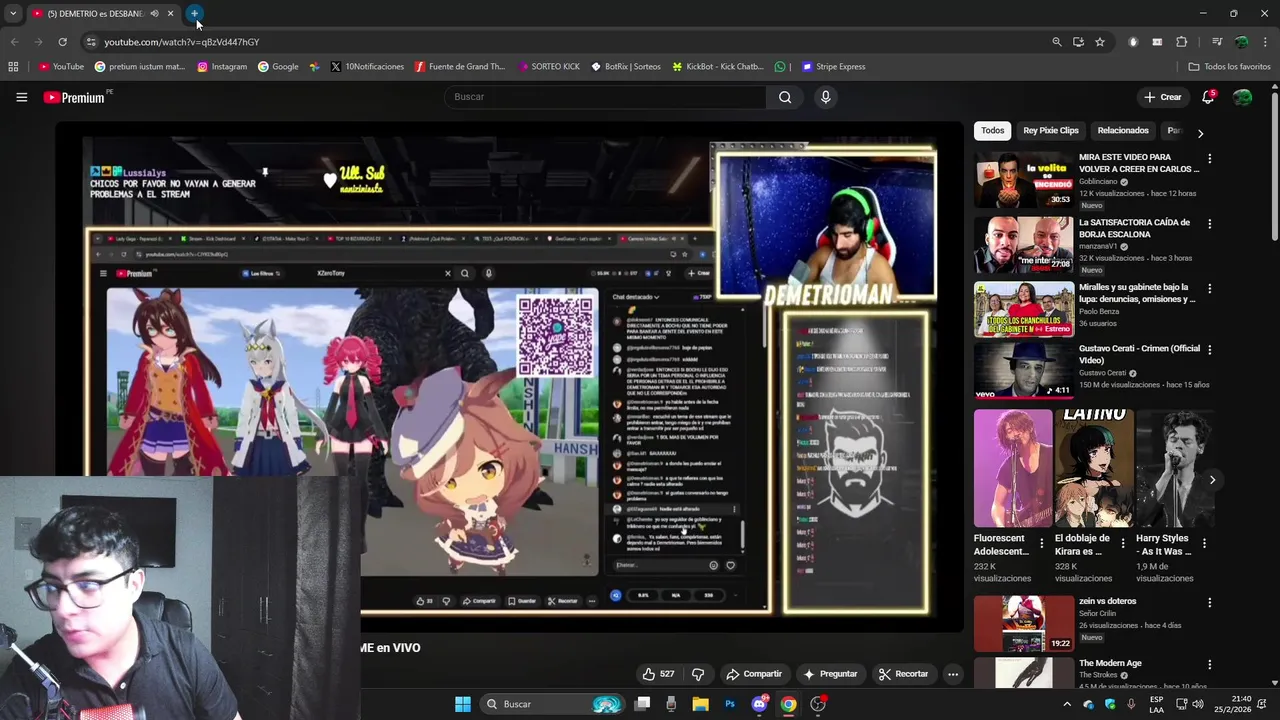This screenshot has height=720, width=1280.
Task: Switch to Chrome in the taskbar
Action: click(788, 704)
